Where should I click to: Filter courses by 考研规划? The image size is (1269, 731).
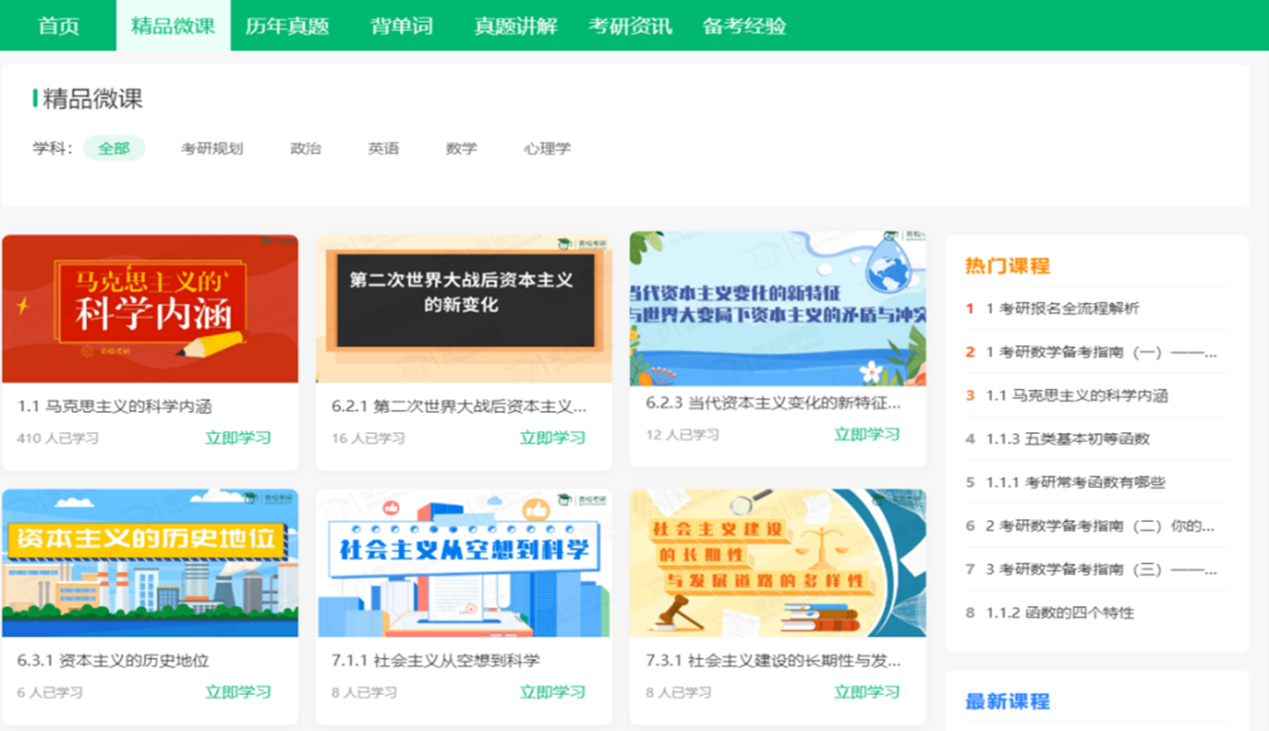pos(212,148)
